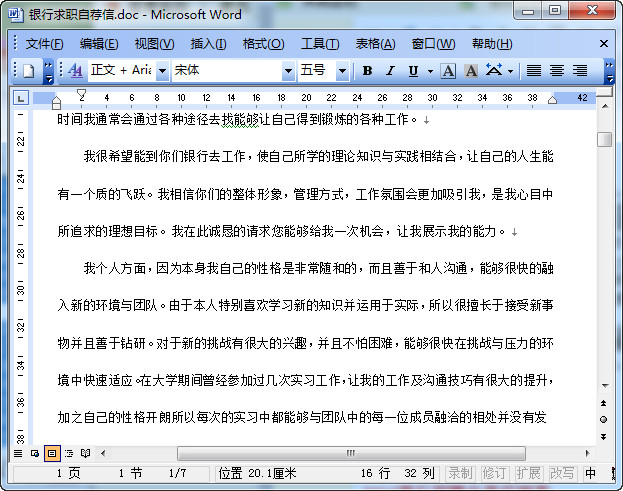Click the font size box showing 五号

pos(317,71)
